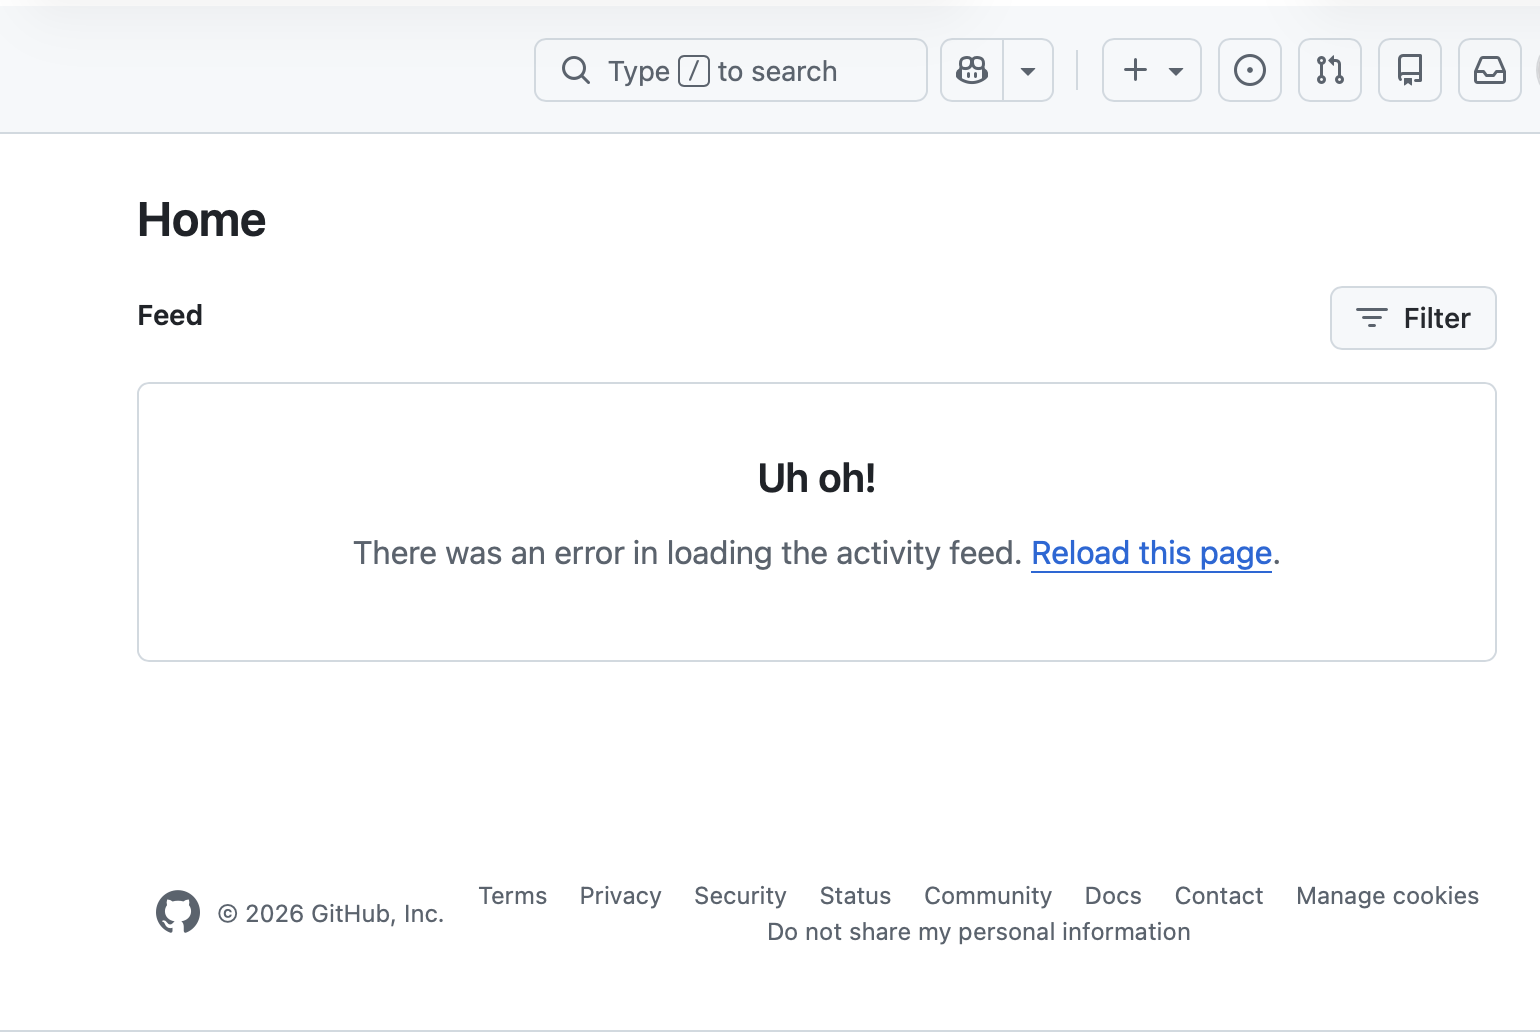Open the Issues icon in header
The height and width of the screenshot is (1036, 1540).
pyautogui.click(x=1249, y=70)
